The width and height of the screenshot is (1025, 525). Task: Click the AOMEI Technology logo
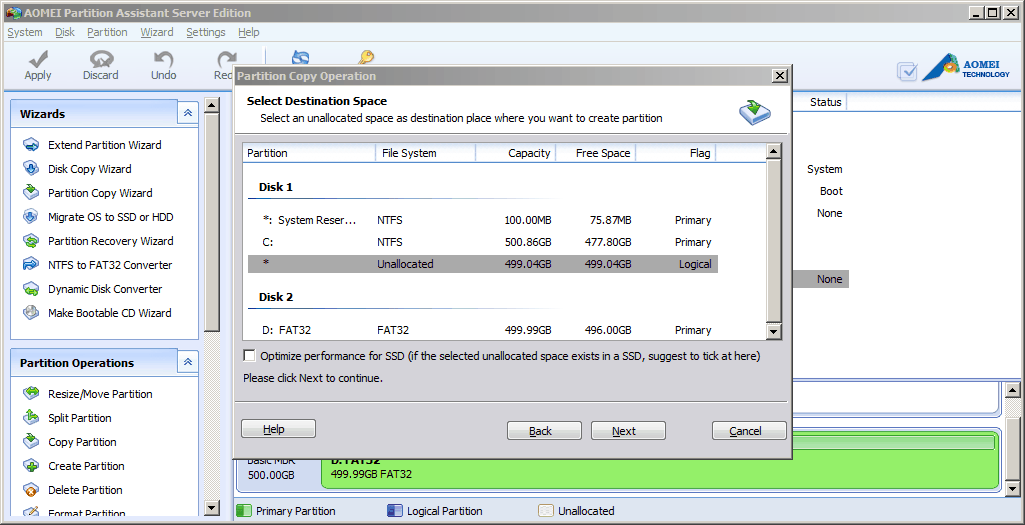point(966,68)
